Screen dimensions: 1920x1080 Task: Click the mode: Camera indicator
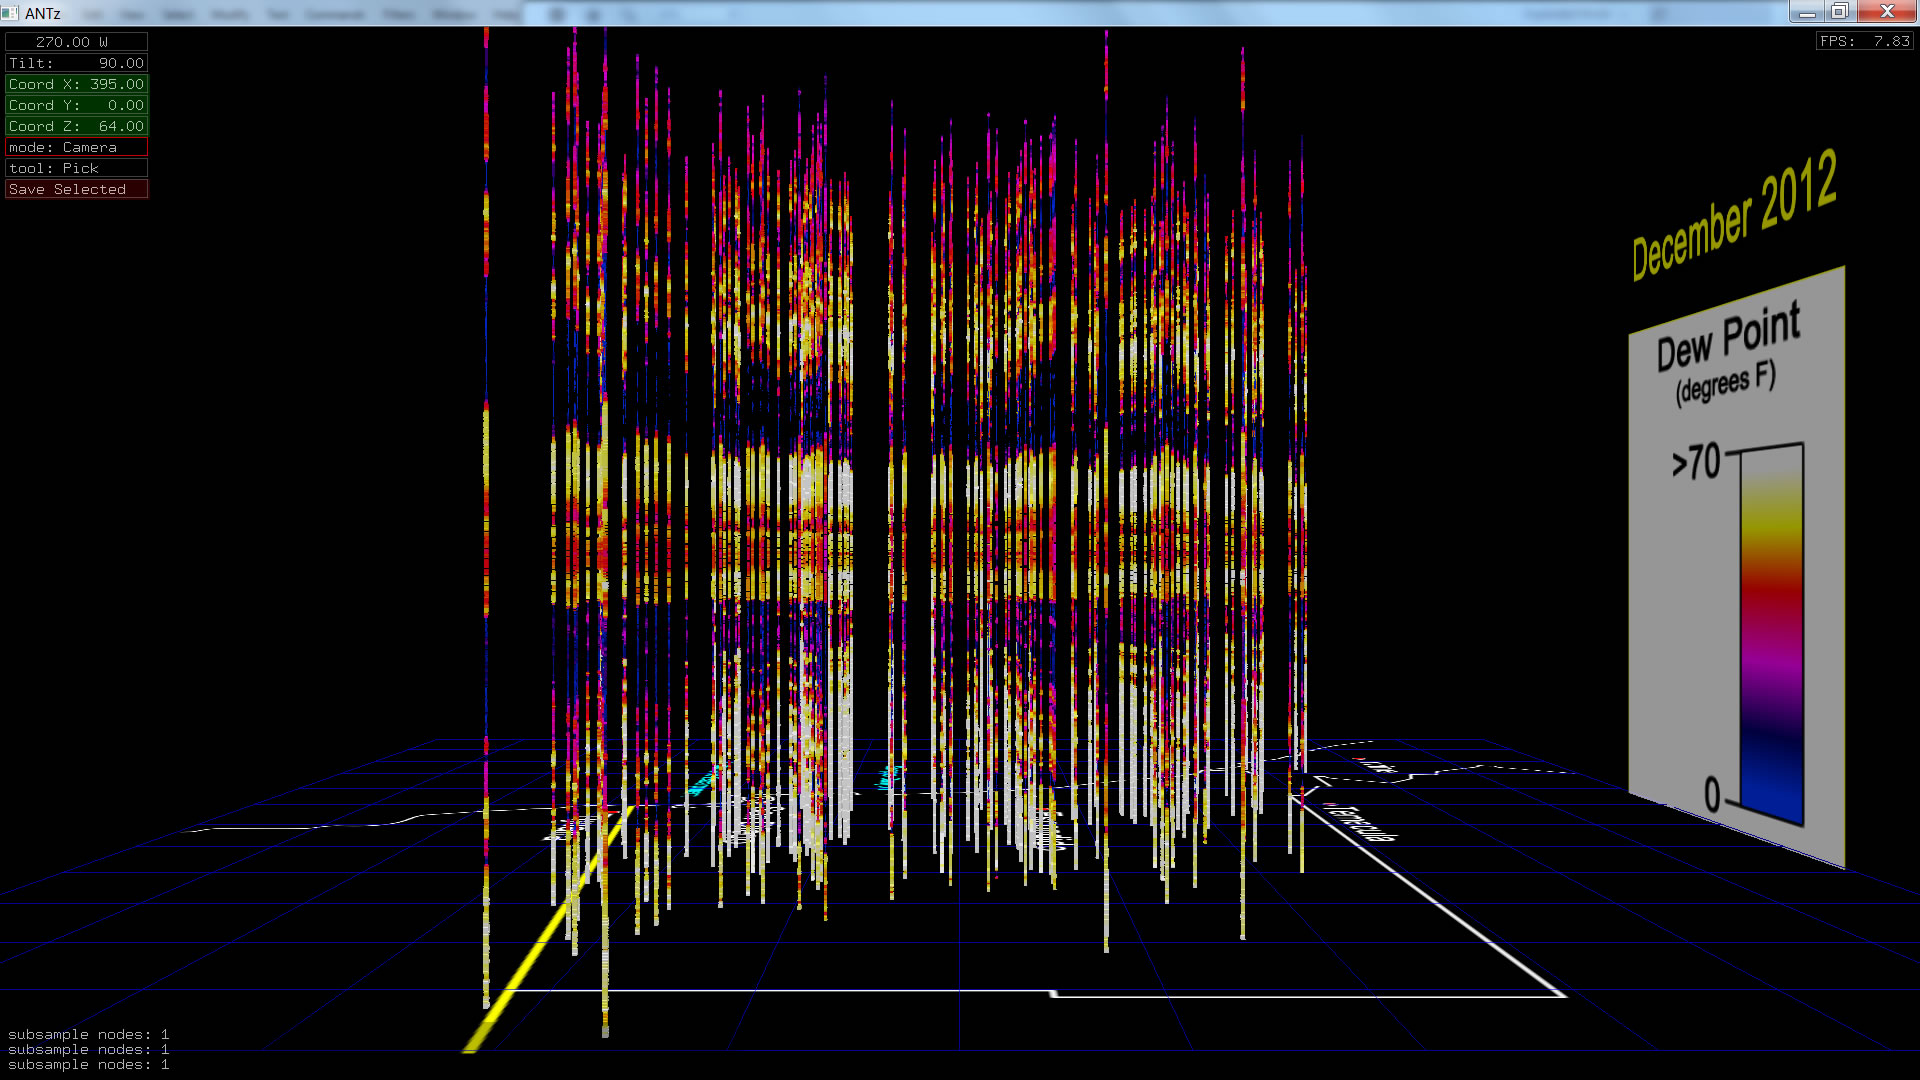coord(76,147)
